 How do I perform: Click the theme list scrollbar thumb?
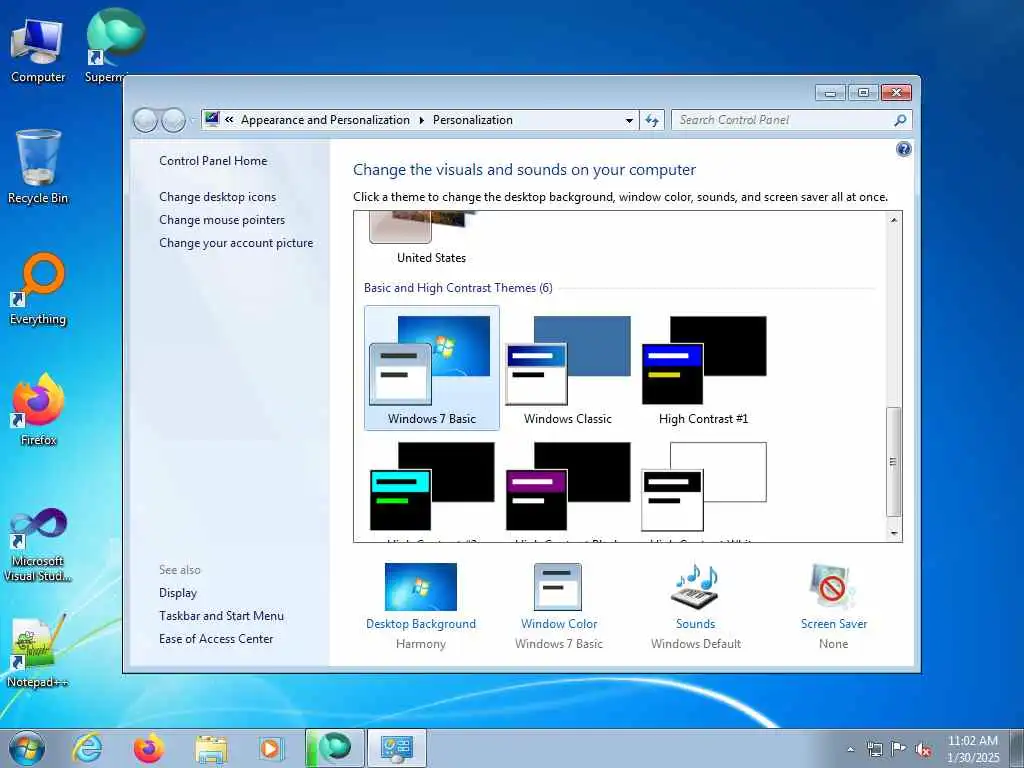click(x=894, y=462)
